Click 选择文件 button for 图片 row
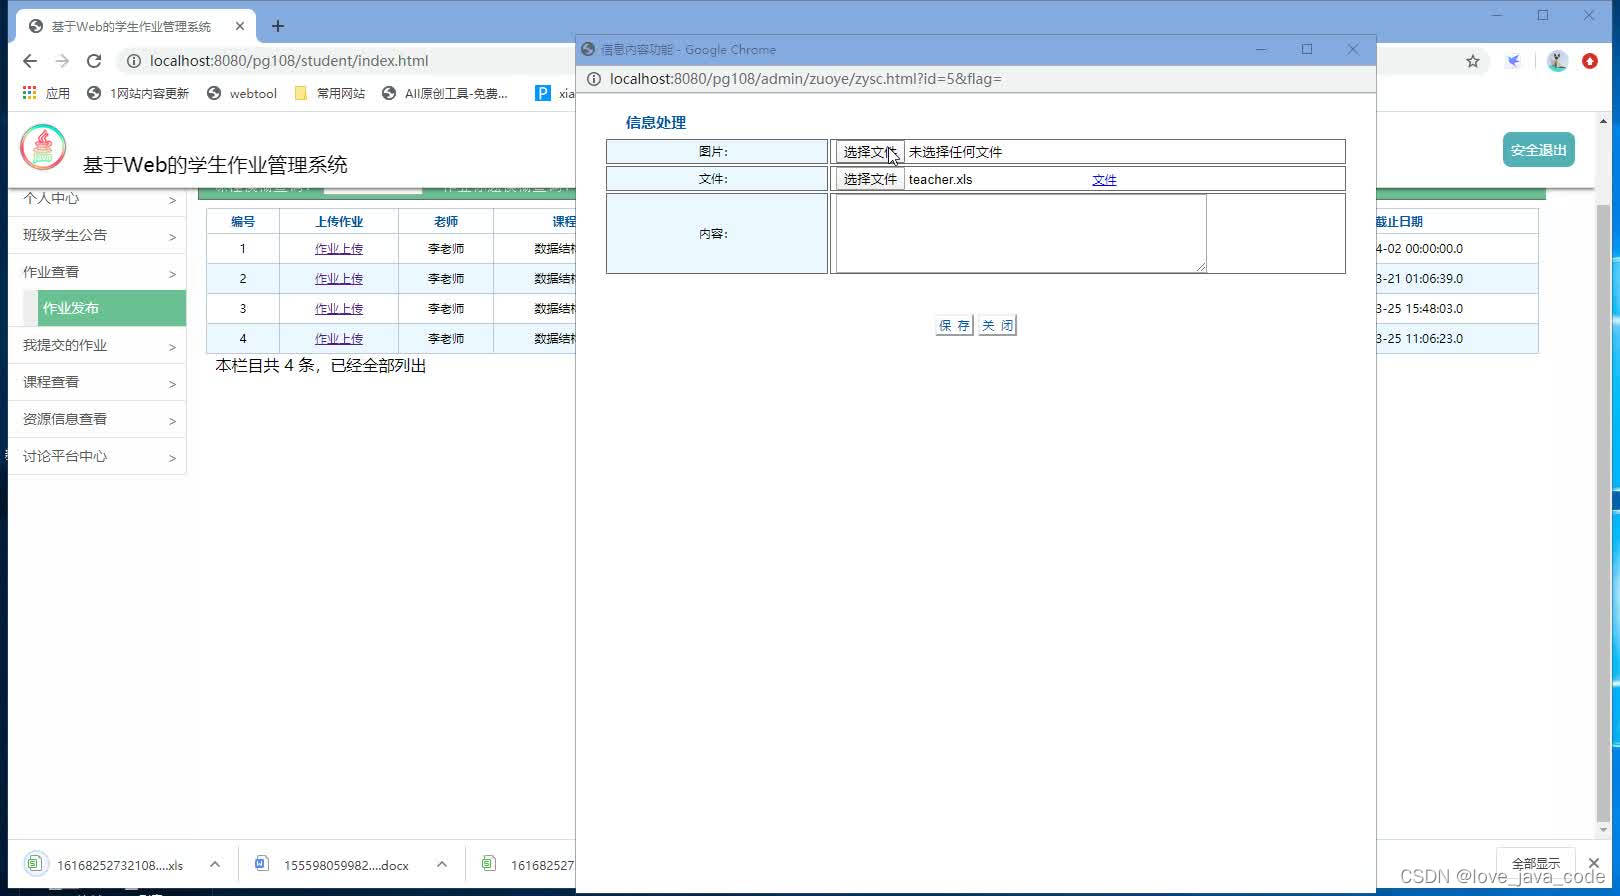 point(870,152)
